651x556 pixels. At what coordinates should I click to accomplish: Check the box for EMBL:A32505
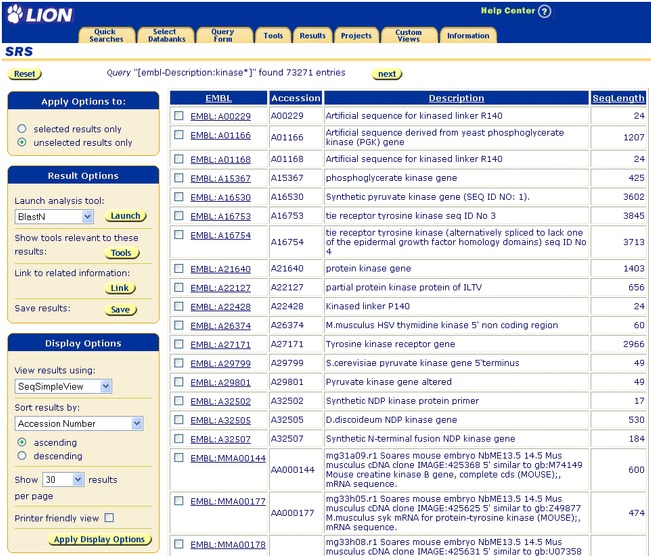tap(179, 419)
